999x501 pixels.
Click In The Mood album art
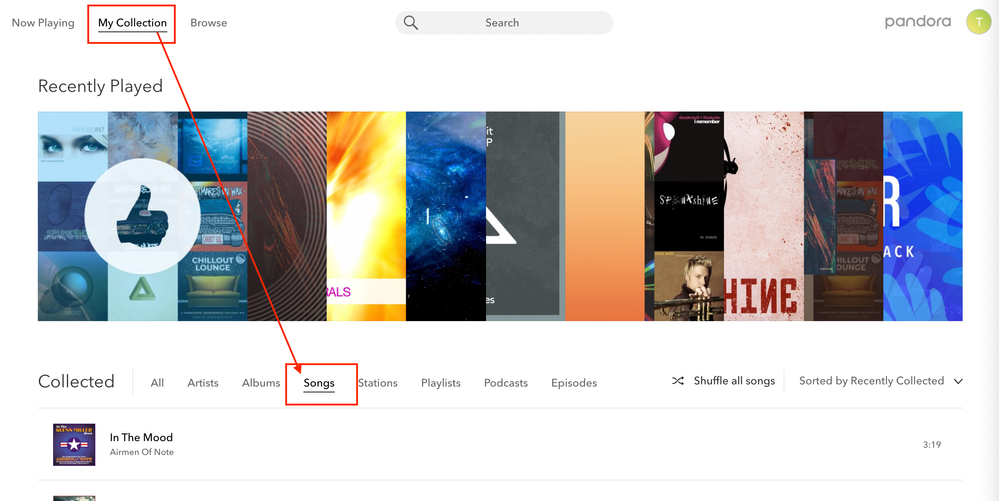[74, 445]
